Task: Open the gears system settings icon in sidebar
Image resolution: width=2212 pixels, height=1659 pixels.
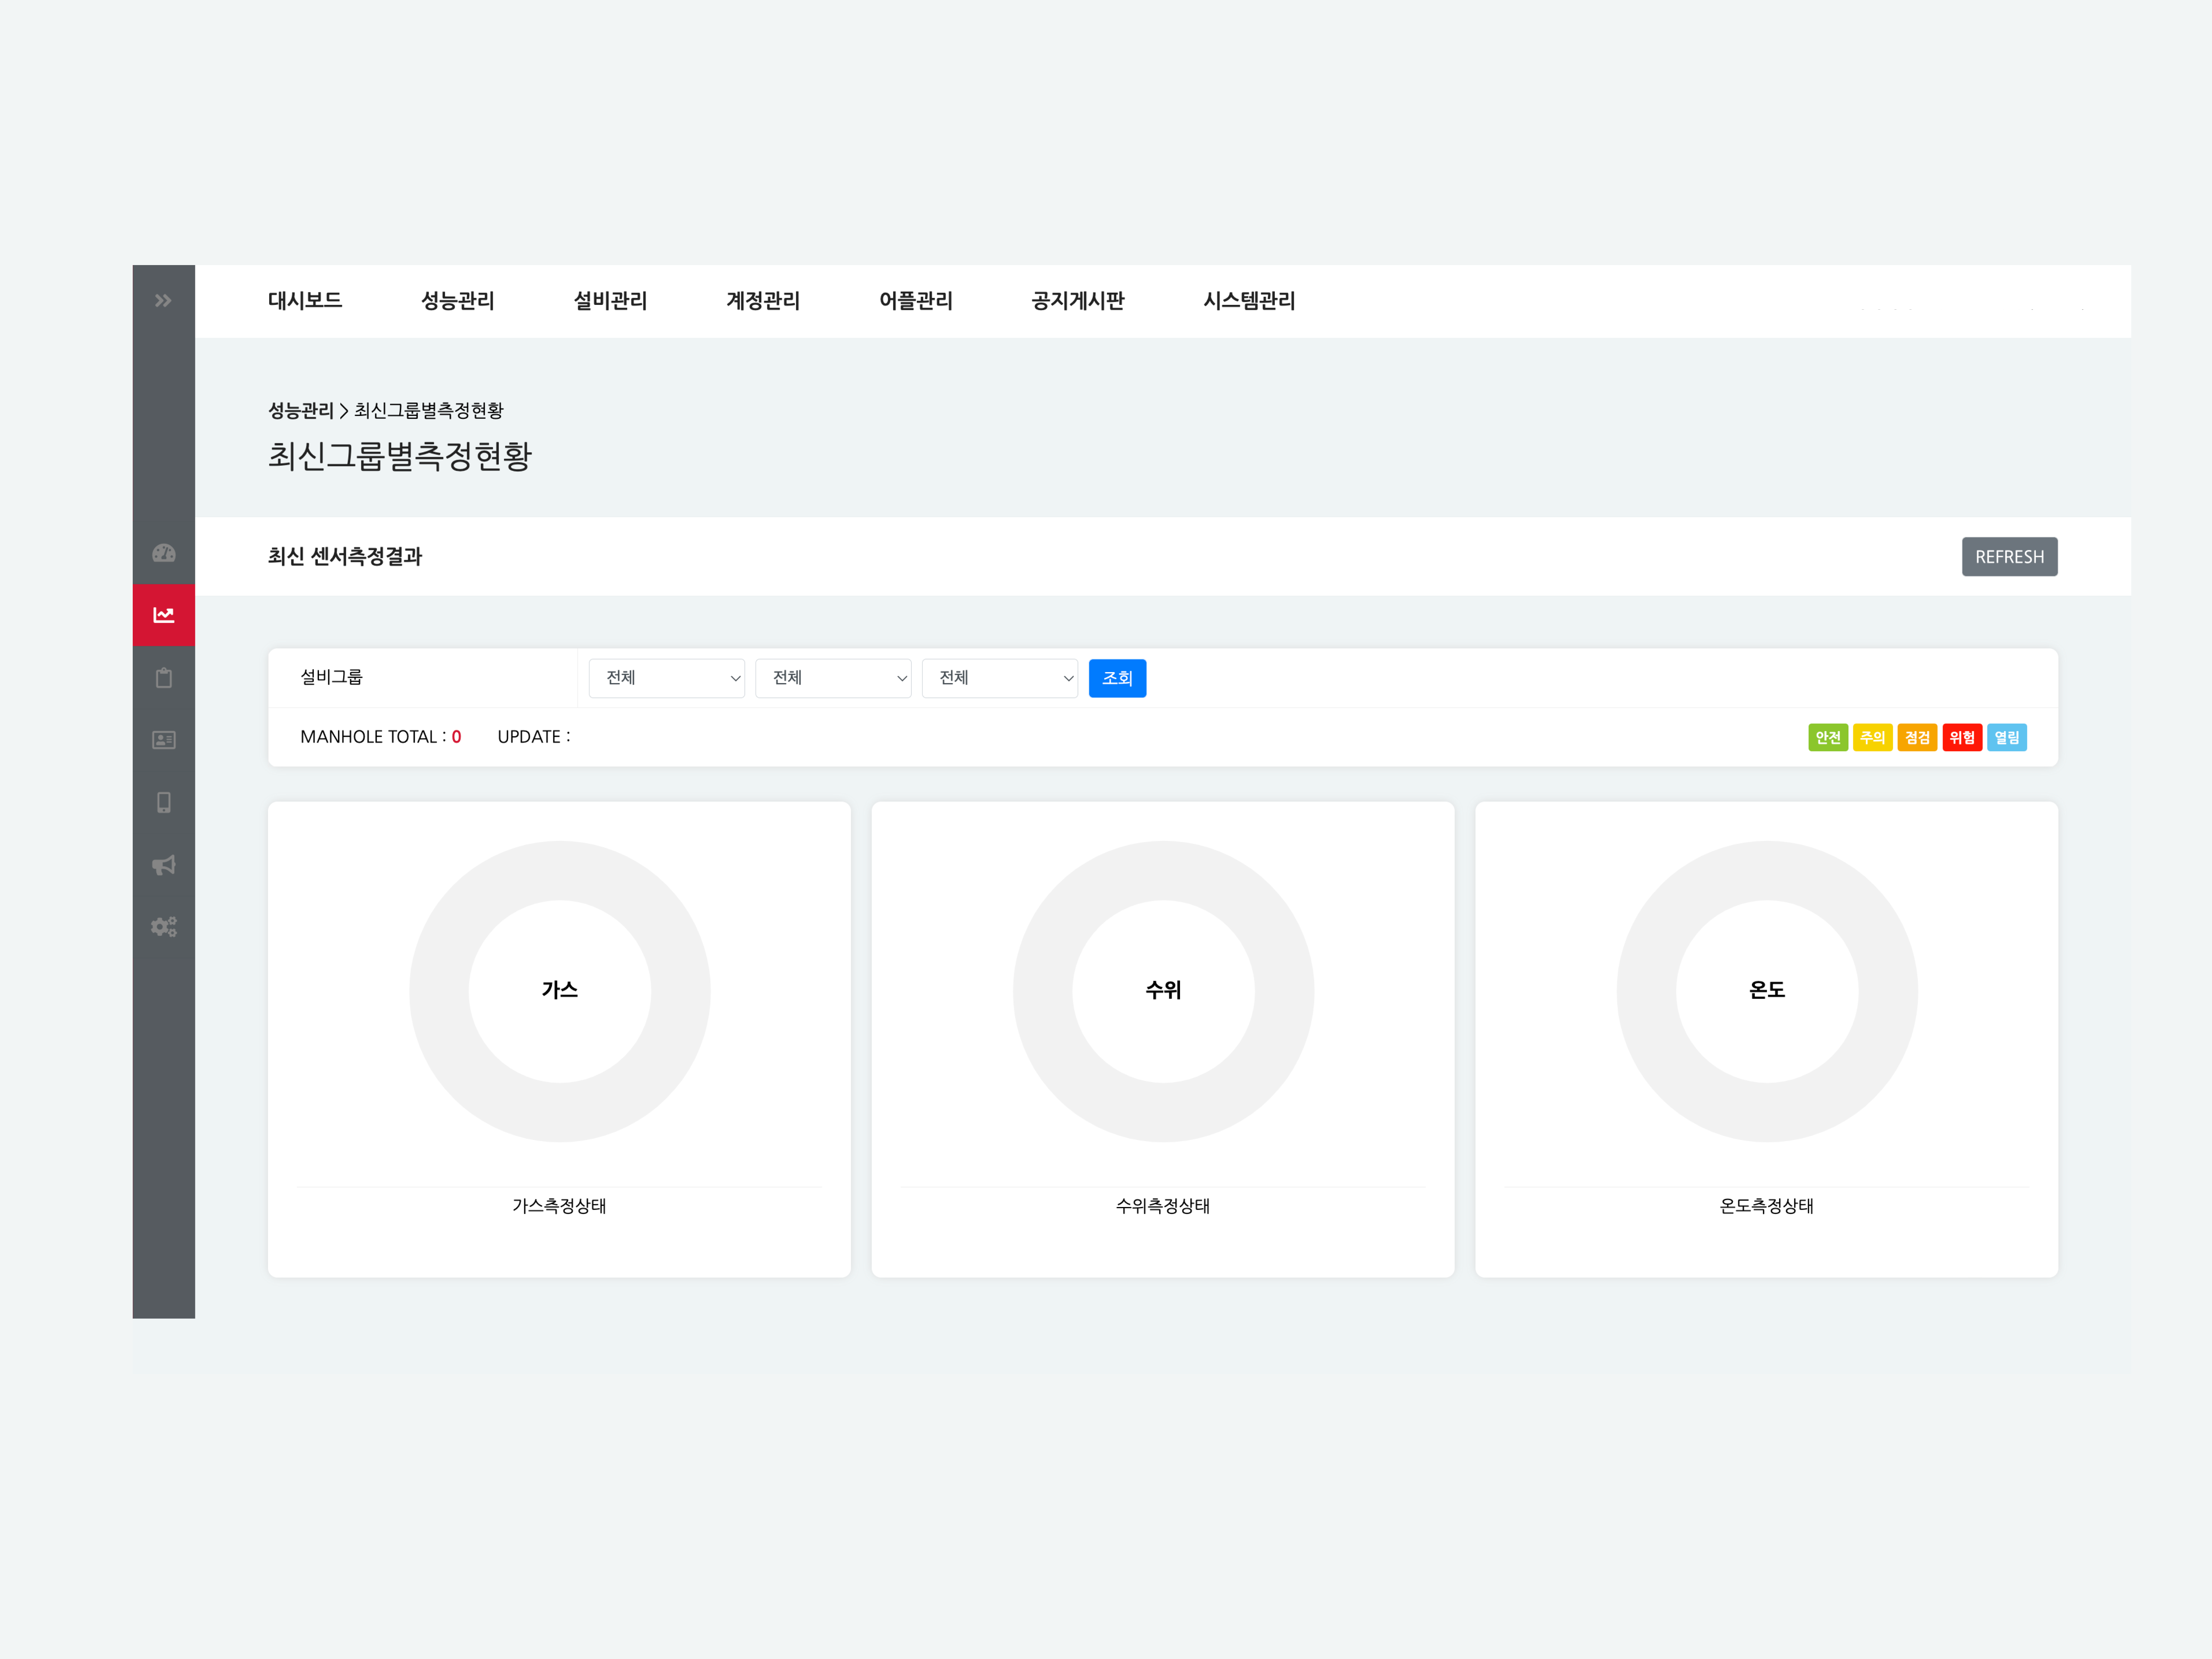Action: (x=164, y=927)
